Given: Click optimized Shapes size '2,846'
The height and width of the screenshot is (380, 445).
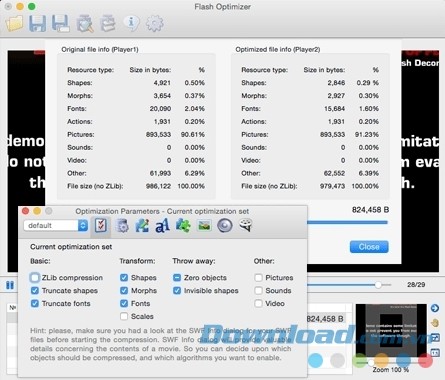Looking at the screenshot, I should 336,83.
